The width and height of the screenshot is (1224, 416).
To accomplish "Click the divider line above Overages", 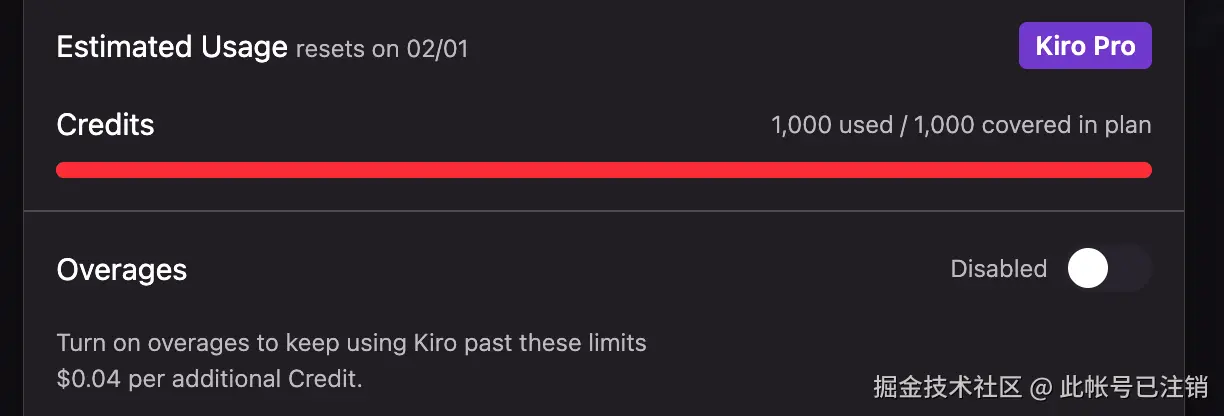I will 603,211.
